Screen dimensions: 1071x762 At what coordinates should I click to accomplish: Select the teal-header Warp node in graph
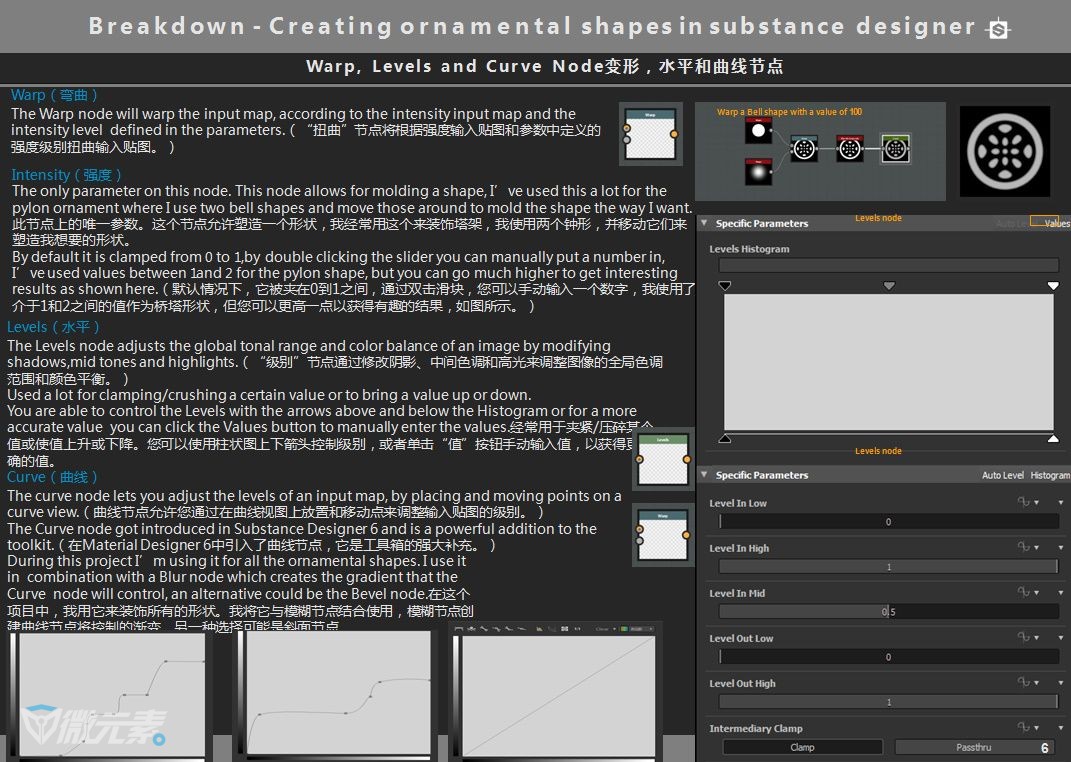[804, 147]
